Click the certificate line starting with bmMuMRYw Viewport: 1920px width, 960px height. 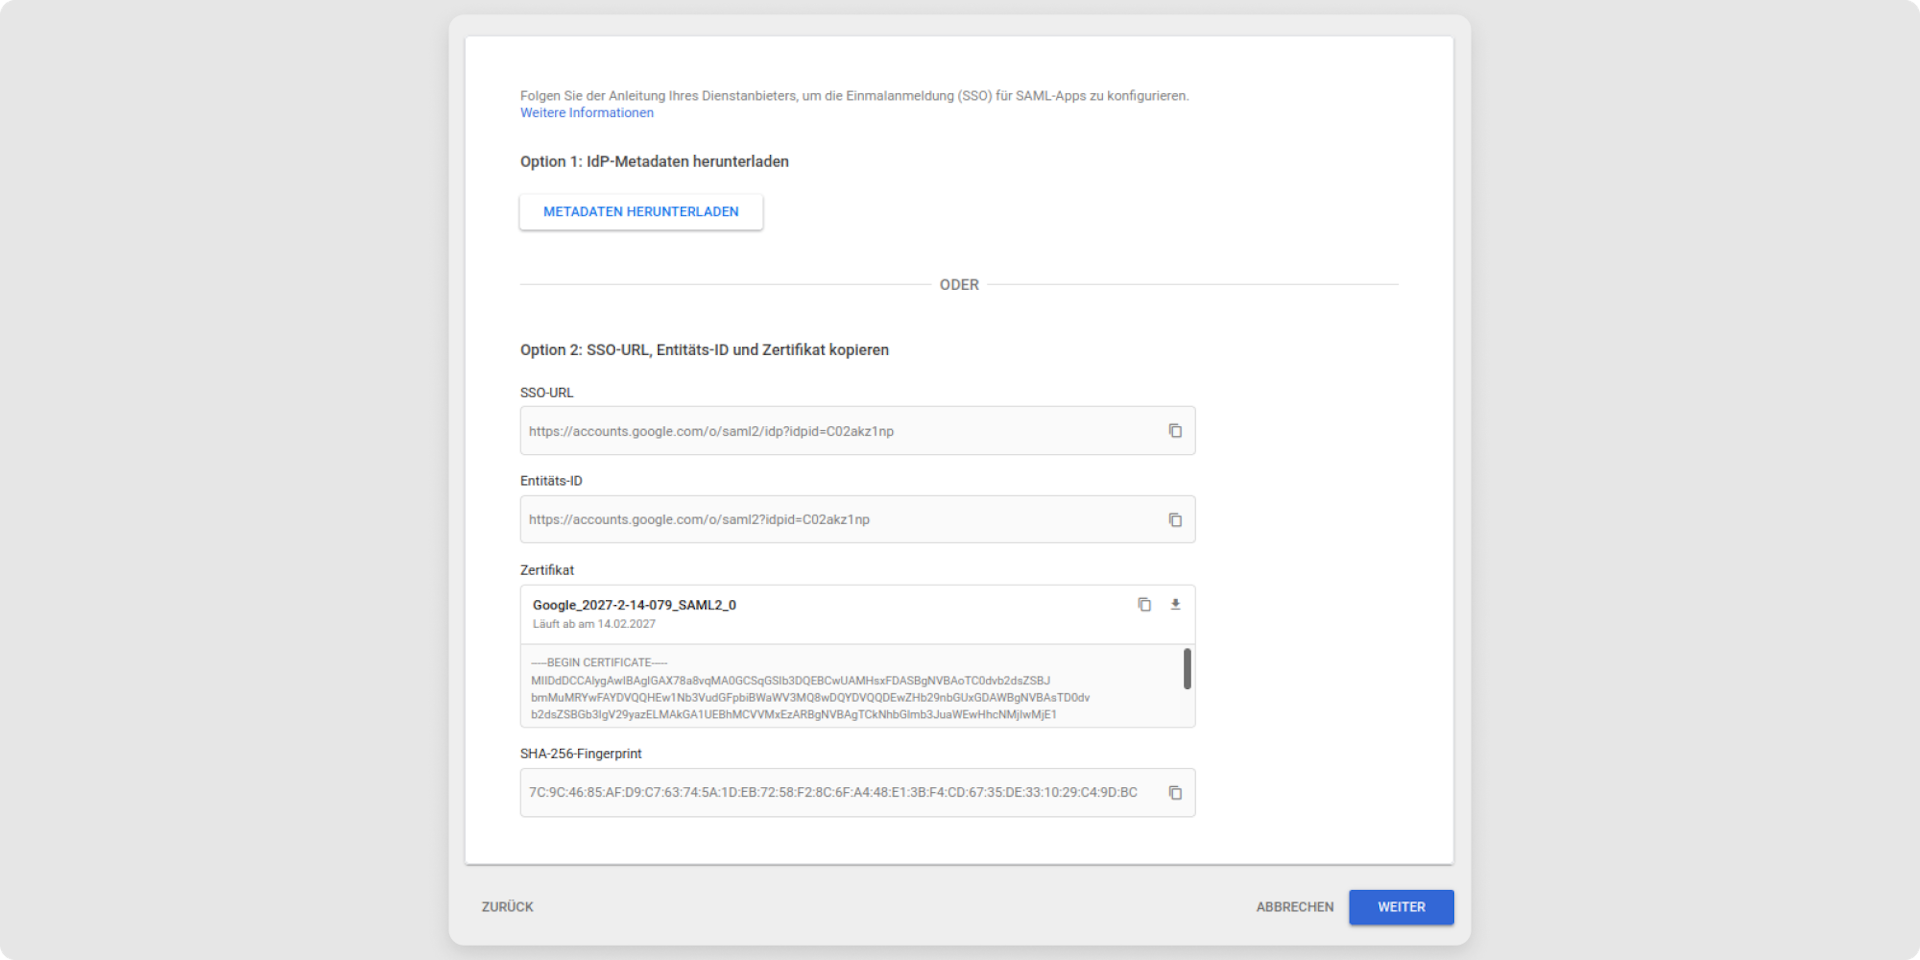[x=810, y=698]
